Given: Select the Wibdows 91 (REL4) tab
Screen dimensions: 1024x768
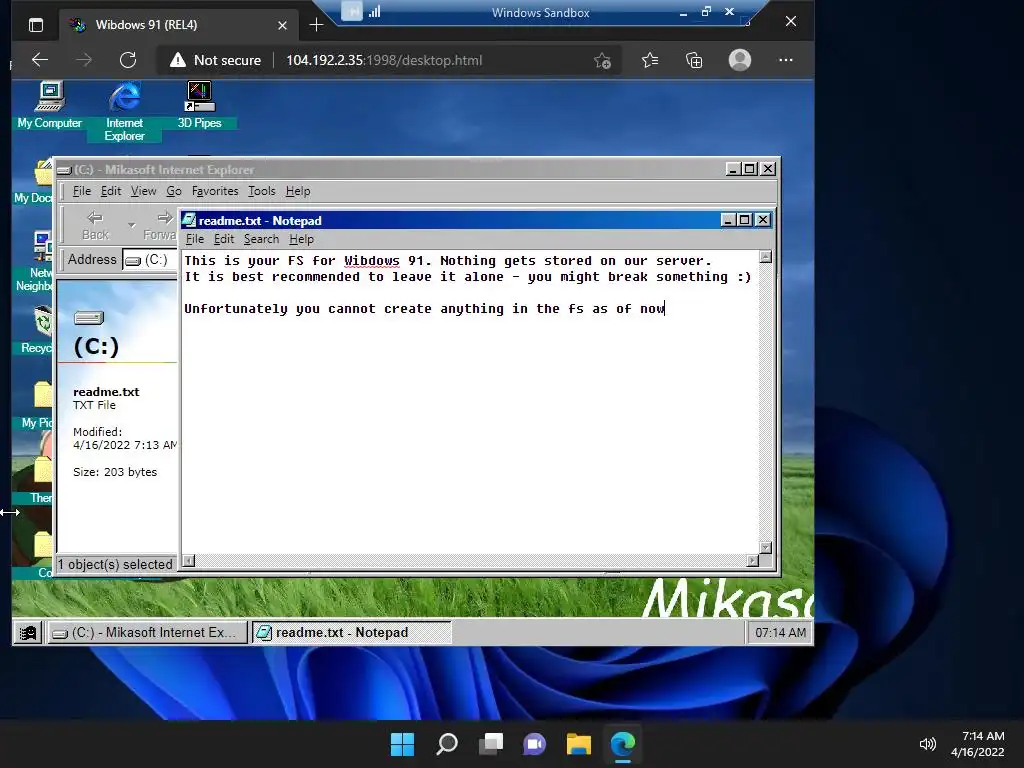Looking at the screenshot, I should click(x=176, y=25).
